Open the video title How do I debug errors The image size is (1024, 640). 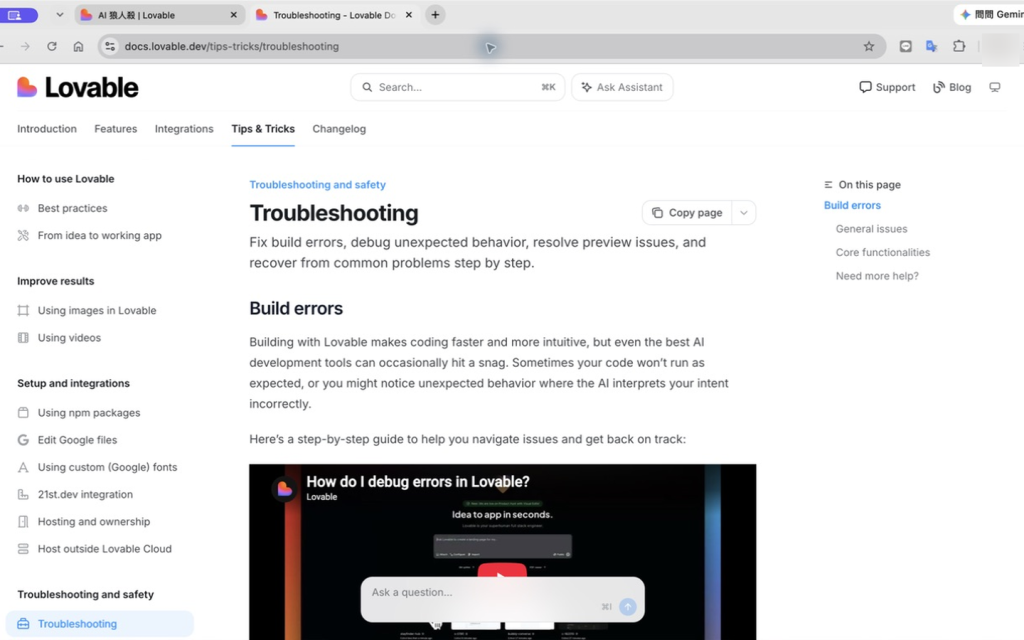tap(418, 482)
